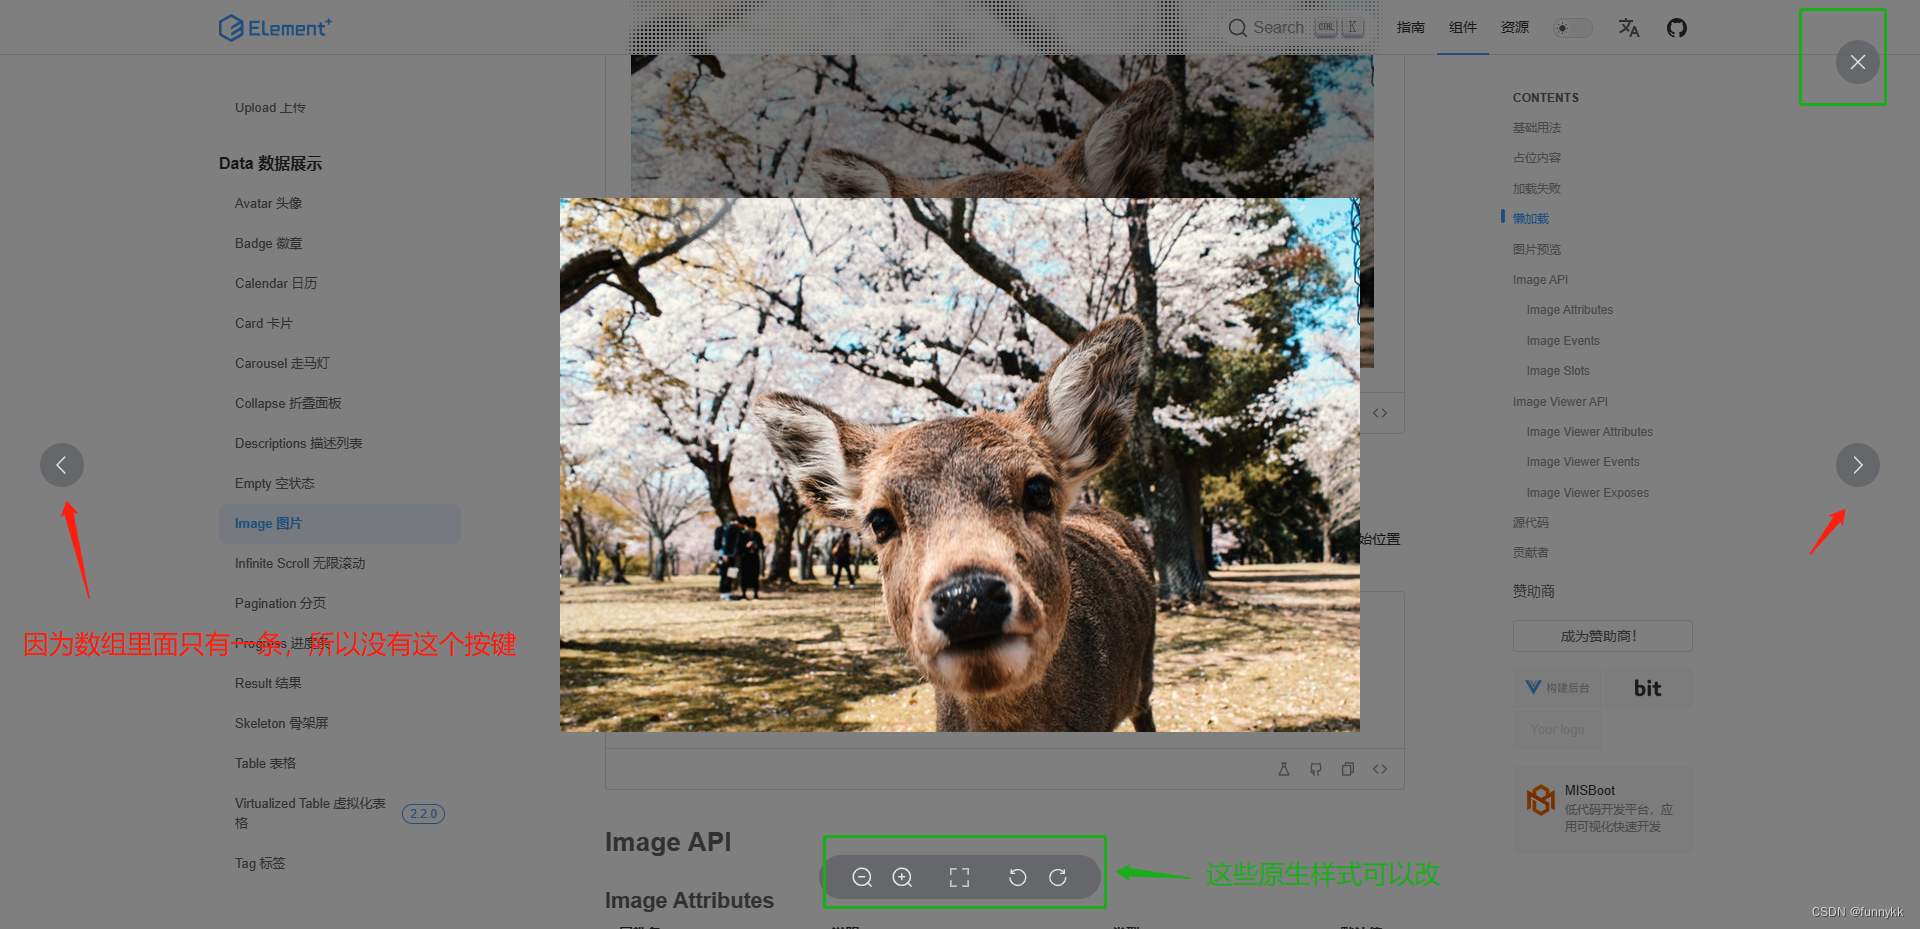The image size is (1920, 929).
Task: Jump to Image Viewer API section
Action: pyautogui.click(x=1560, y=402)
